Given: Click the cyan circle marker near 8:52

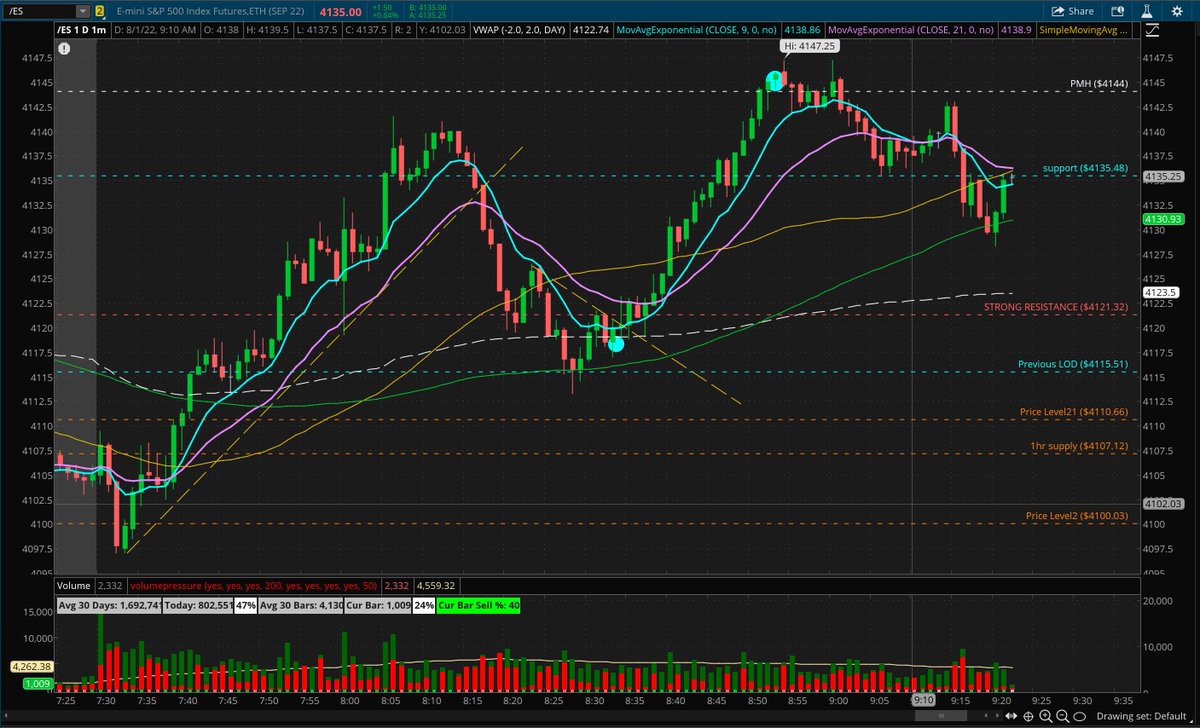Looking at the screenshot, I should click(x=774, y=80).
